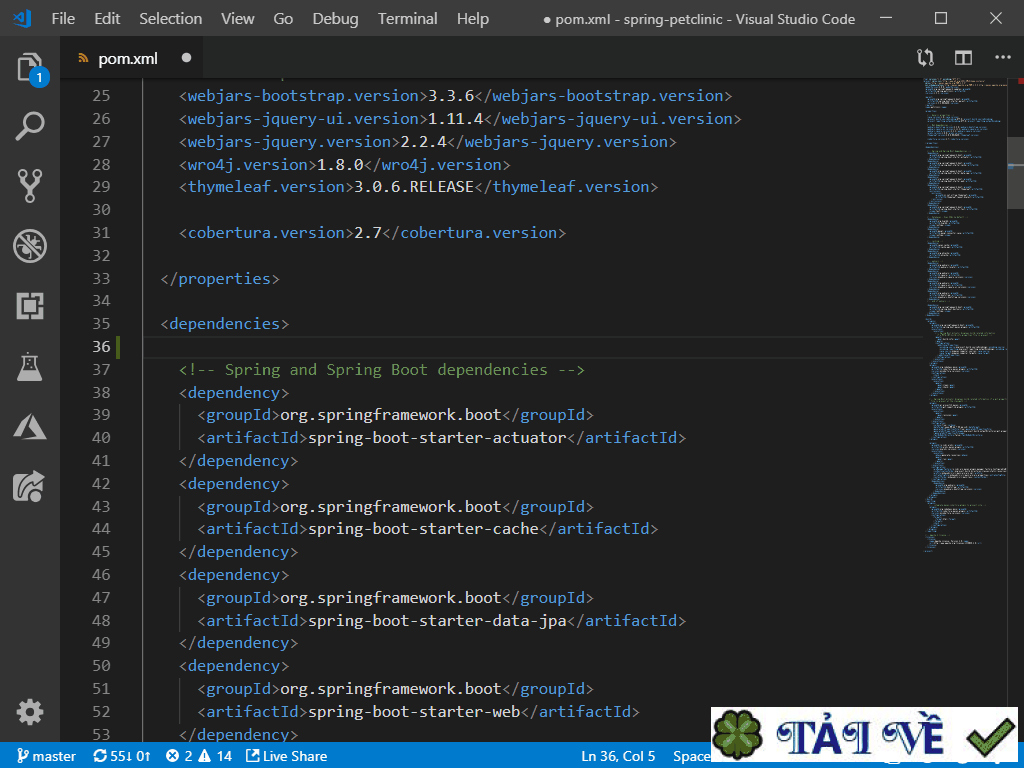
Task: Open Go to Line via Ln 36 Col 5
Action: click(x=618, y=756)
